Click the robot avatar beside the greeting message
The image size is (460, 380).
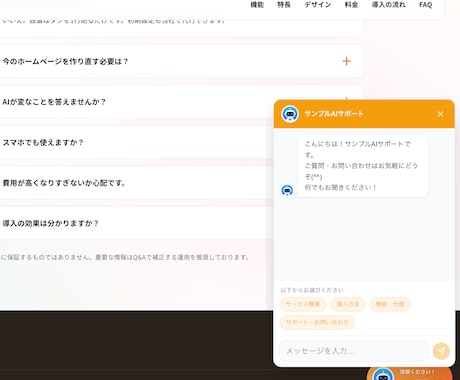[x=287, y=190]
